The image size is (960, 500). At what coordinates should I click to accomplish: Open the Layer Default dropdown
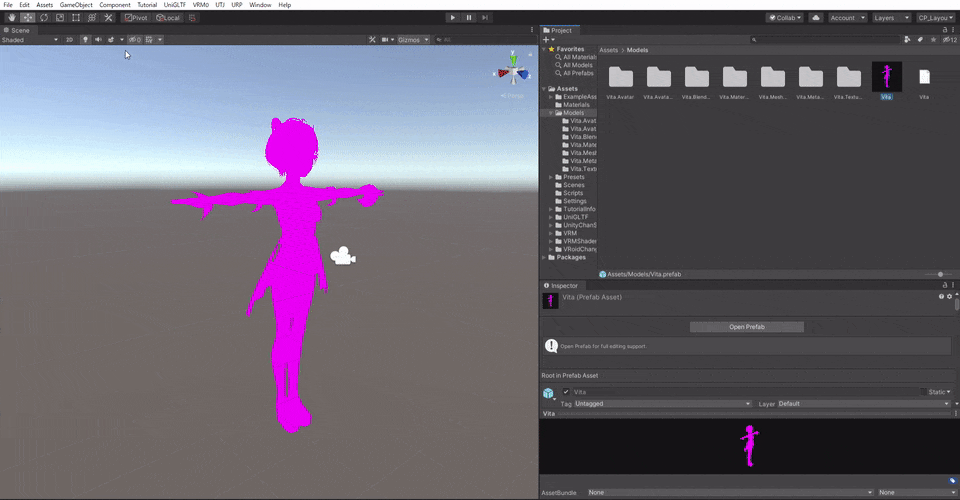[x=864, y=404]
